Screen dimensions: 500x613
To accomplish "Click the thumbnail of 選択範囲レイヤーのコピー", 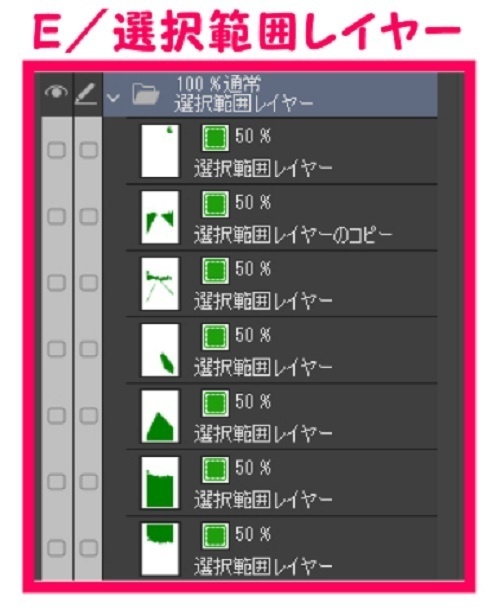I will coord(160,217).
